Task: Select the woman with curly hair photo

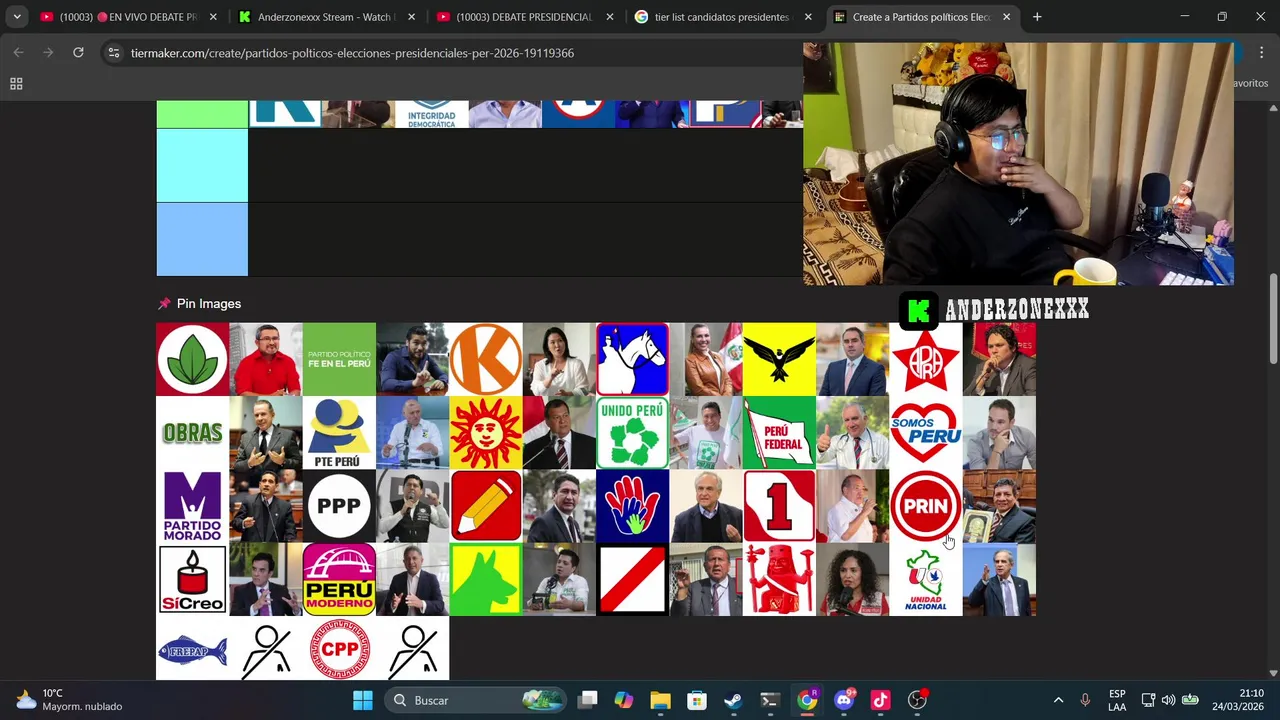Action: coord(852,580)
